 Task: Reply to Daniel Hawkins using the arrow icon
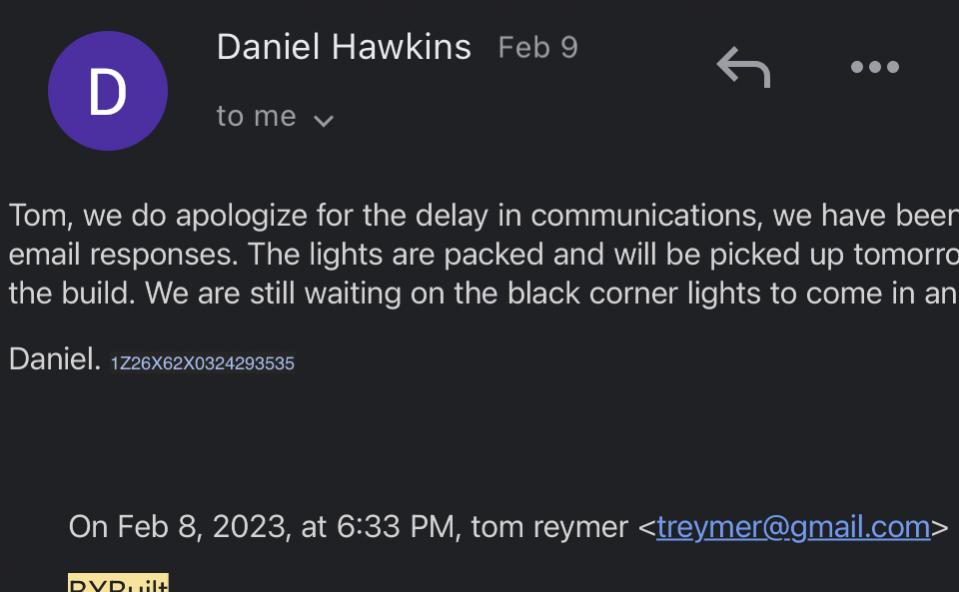coord(743,67)
